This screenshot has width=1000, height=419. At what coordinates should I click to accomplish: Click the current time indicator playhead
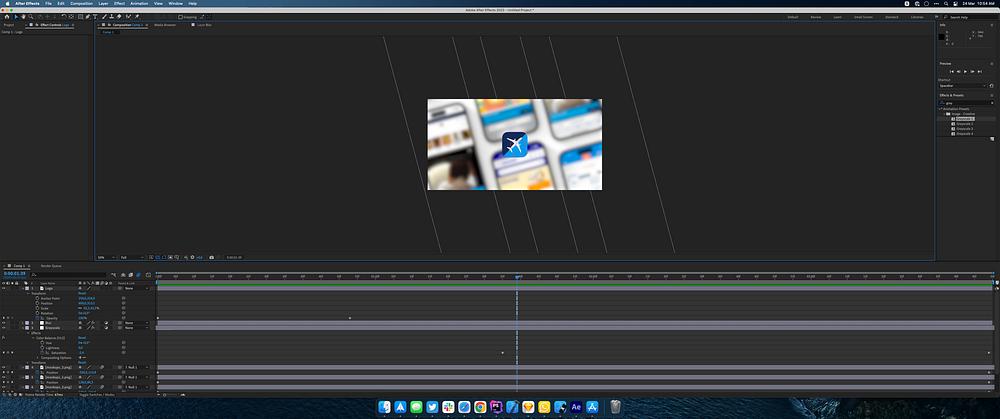517,277
